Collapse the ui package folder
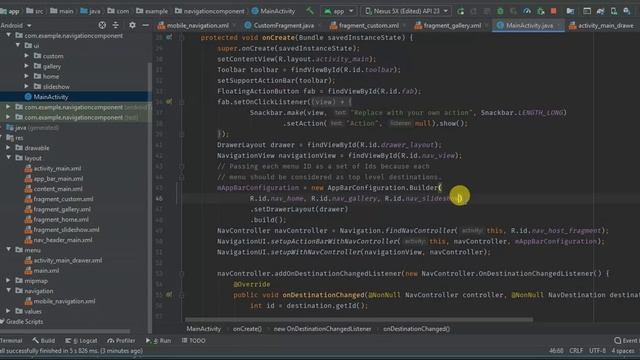The height and width of the screenshot is (360, 640). click(x=18, y=45)
